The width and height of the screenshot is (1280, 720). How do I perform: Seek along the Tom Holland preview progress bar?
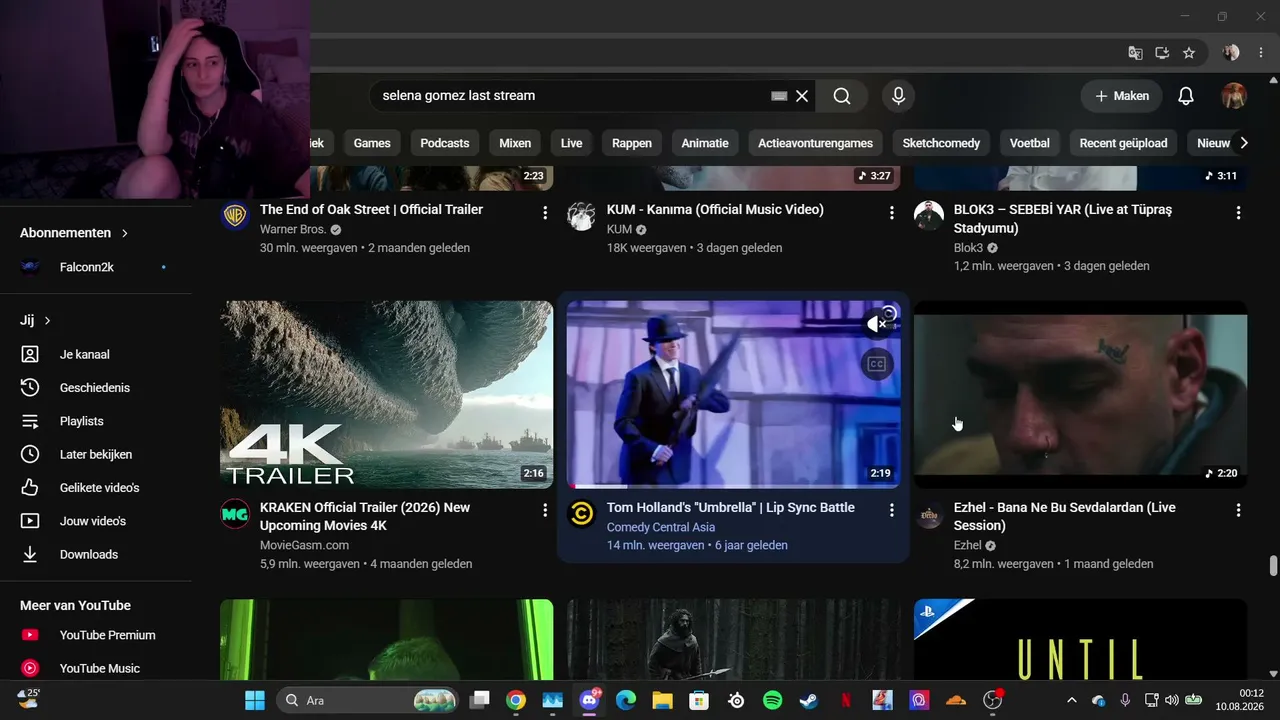733,486
